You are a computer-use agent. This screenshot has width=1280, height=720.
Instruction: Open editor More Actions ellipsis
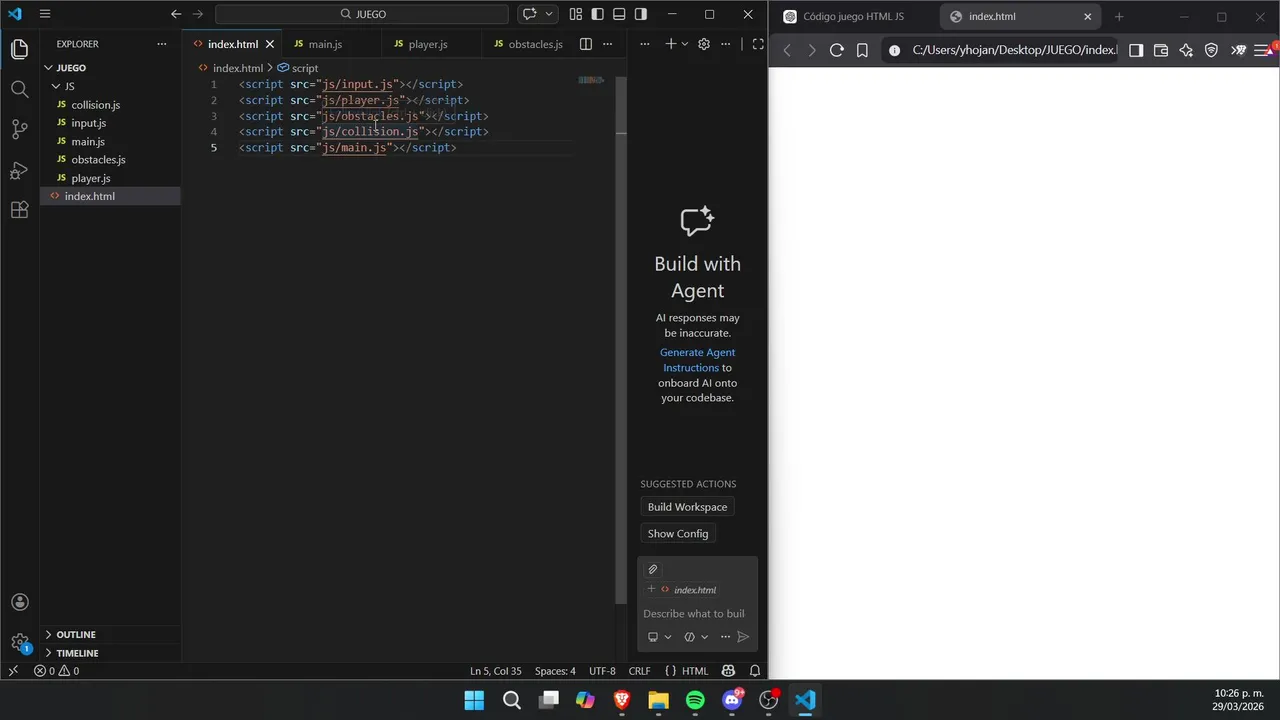607,44
